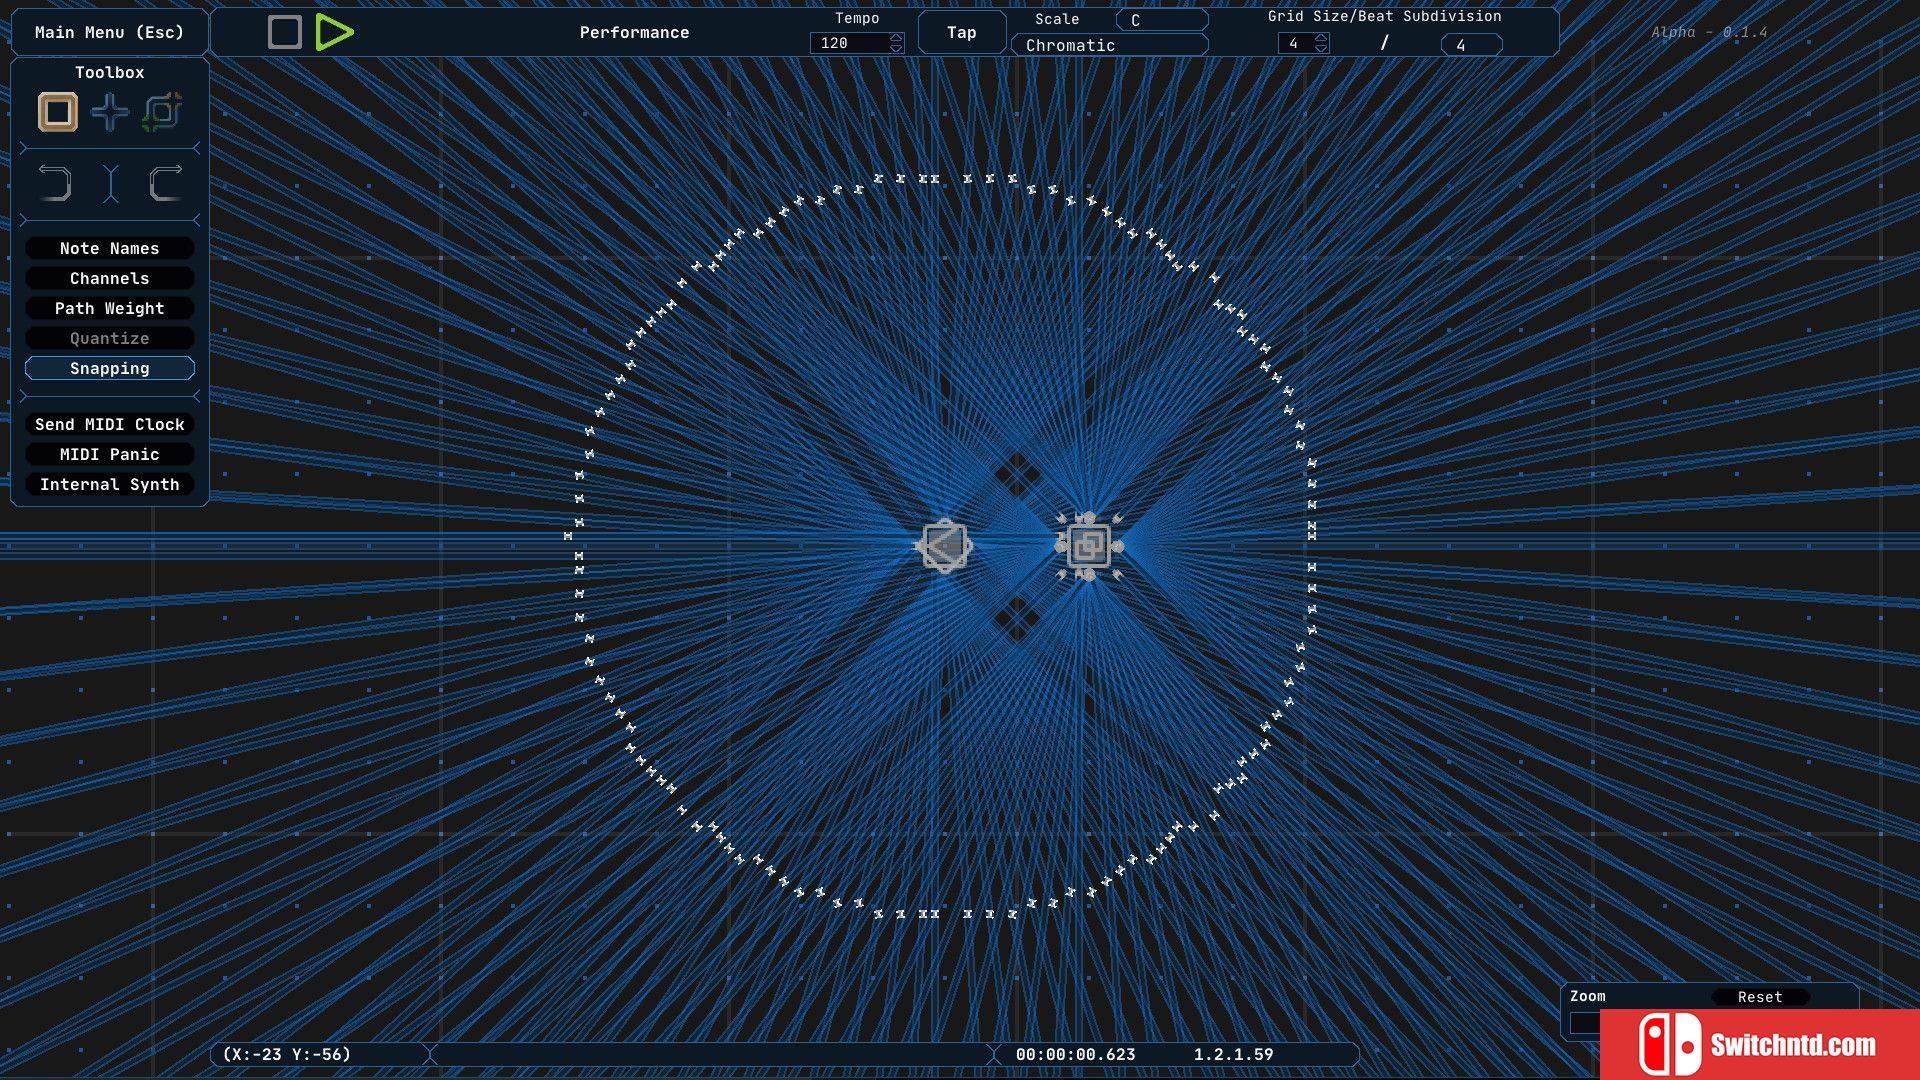Toggle Path Weight display
Screen dimensions: 1920x1080
(110, 308)
